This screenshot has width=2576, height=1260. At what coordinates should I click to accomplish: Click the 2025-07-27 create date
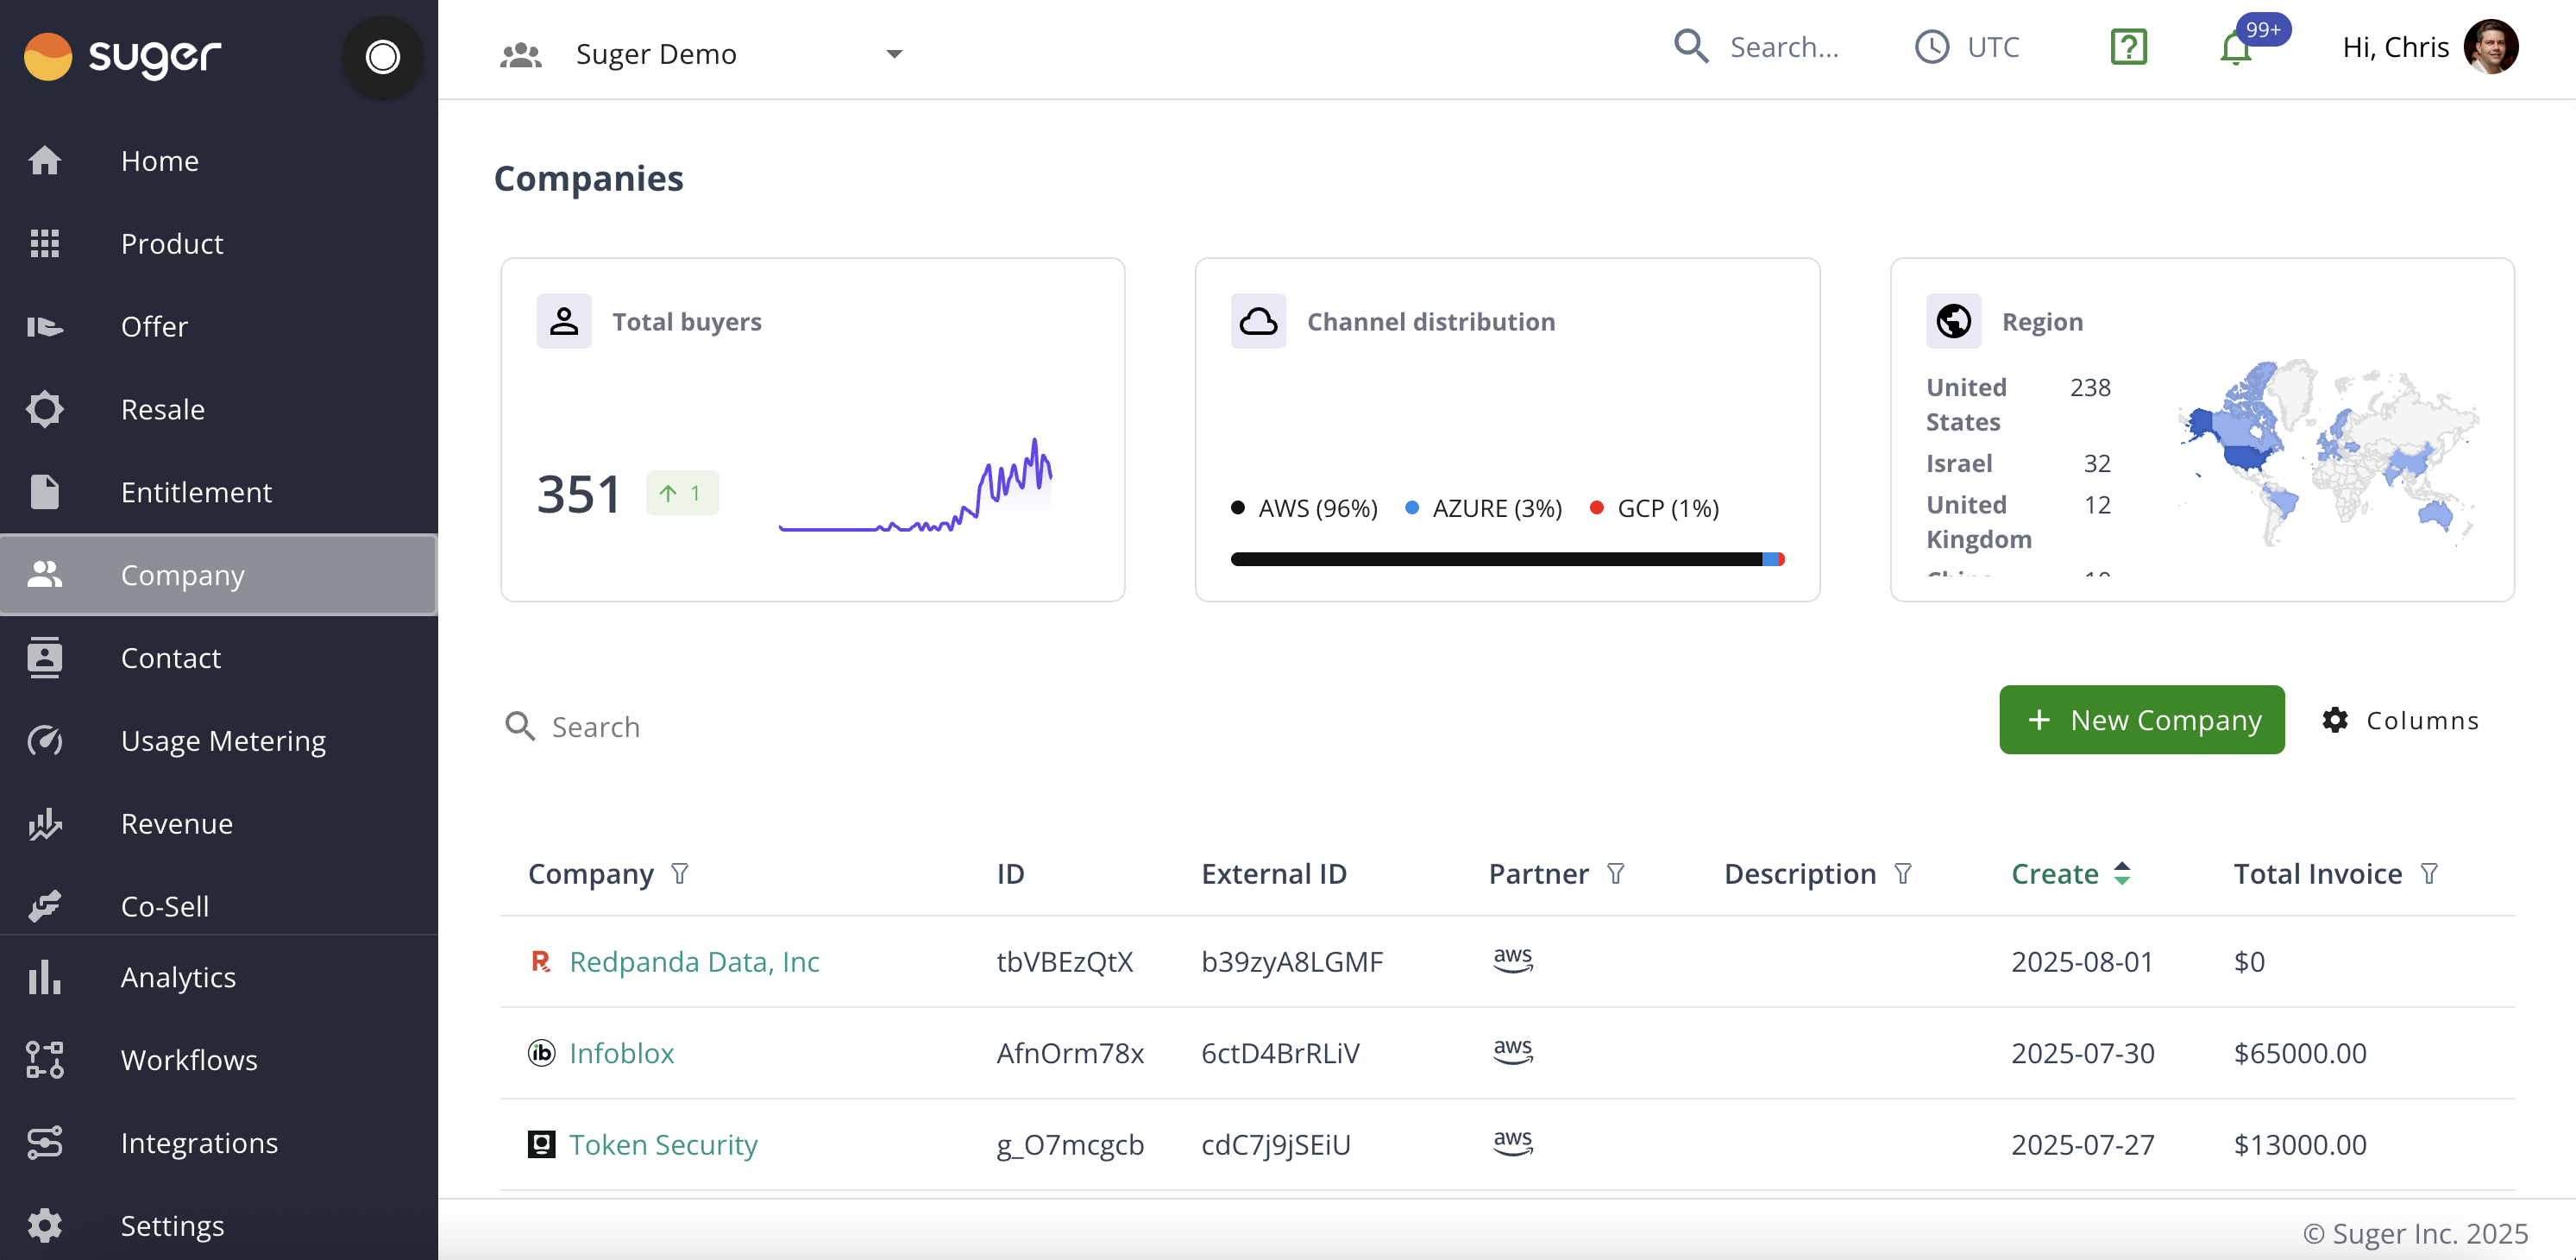coord(2083,1145)
